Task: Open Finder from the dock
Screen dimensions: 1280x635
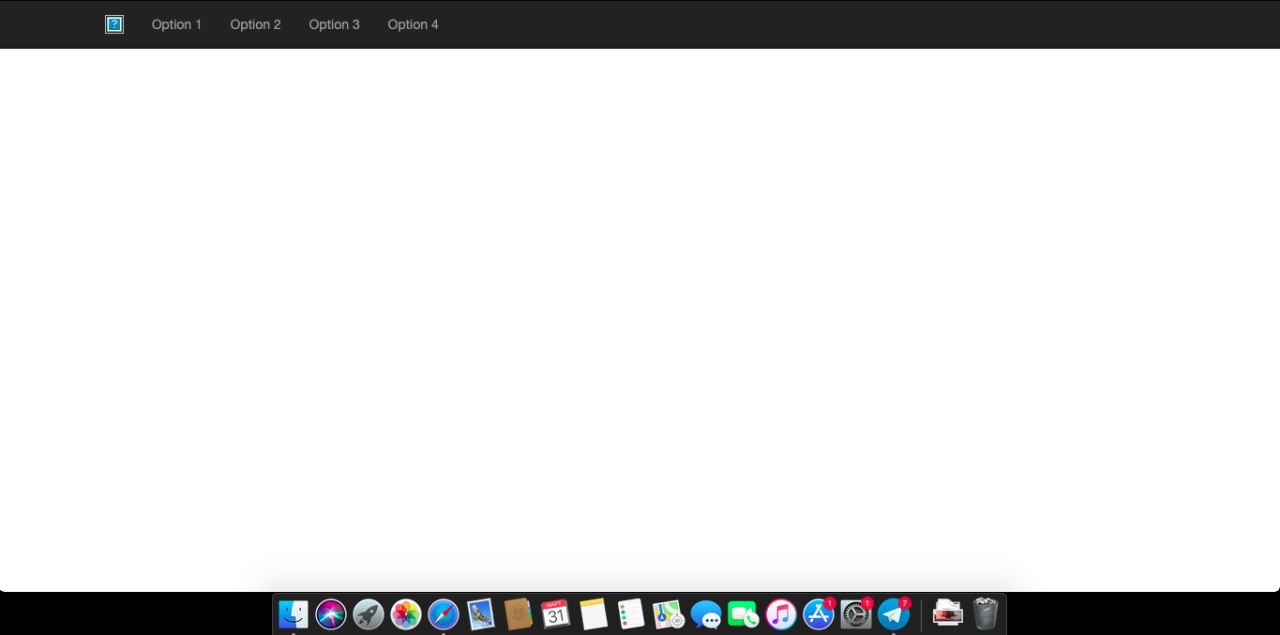Action: tap(293, 614)
